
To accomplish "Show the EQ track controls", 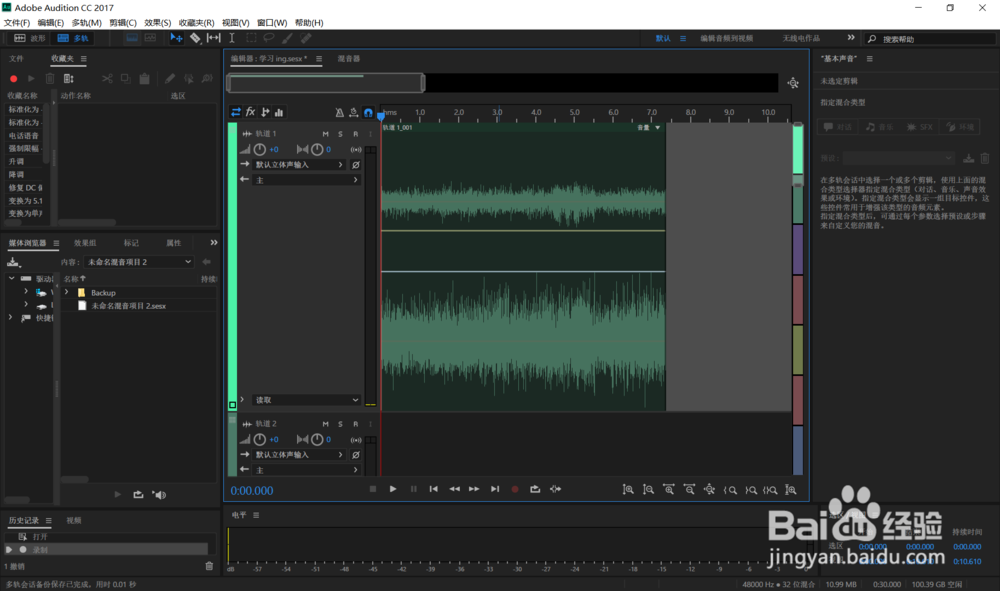I will tap(279, 112).
